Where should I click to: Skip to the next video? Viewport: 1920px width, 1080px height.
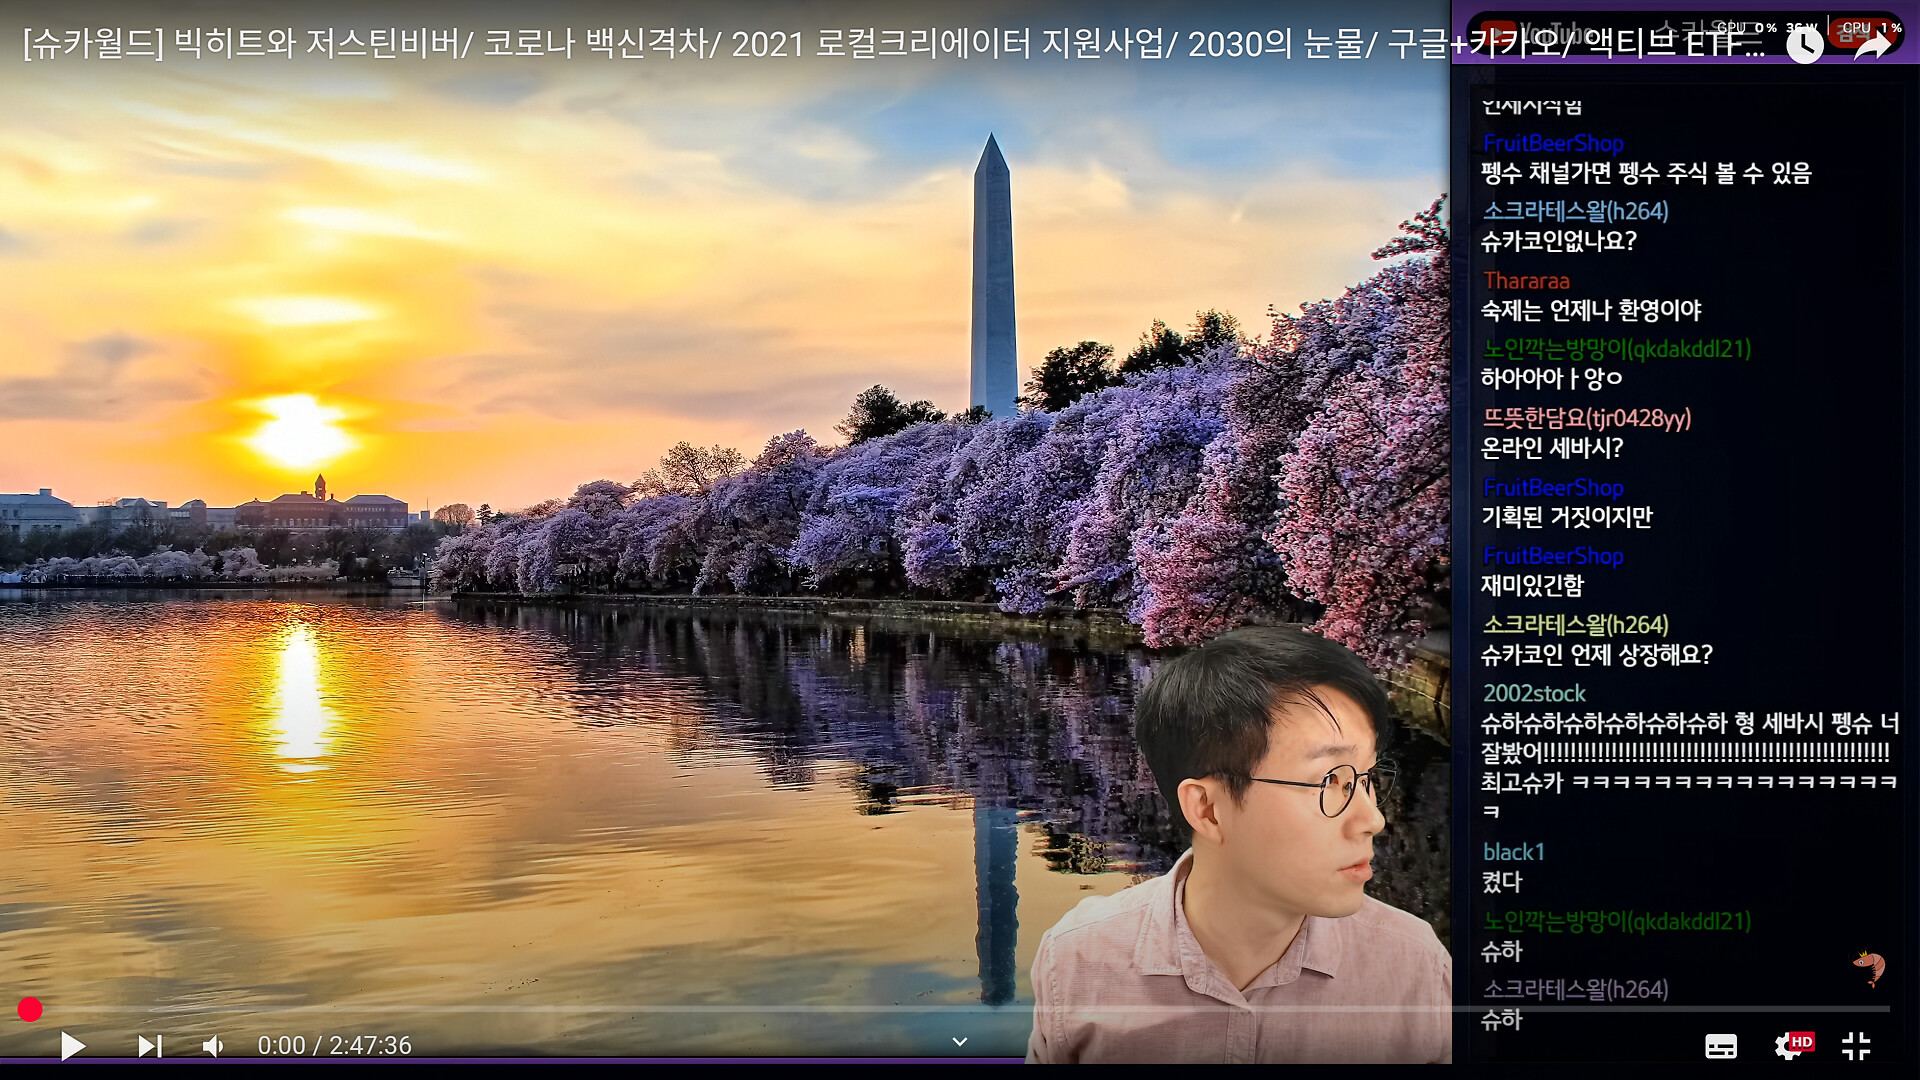tap(149, 1046)
